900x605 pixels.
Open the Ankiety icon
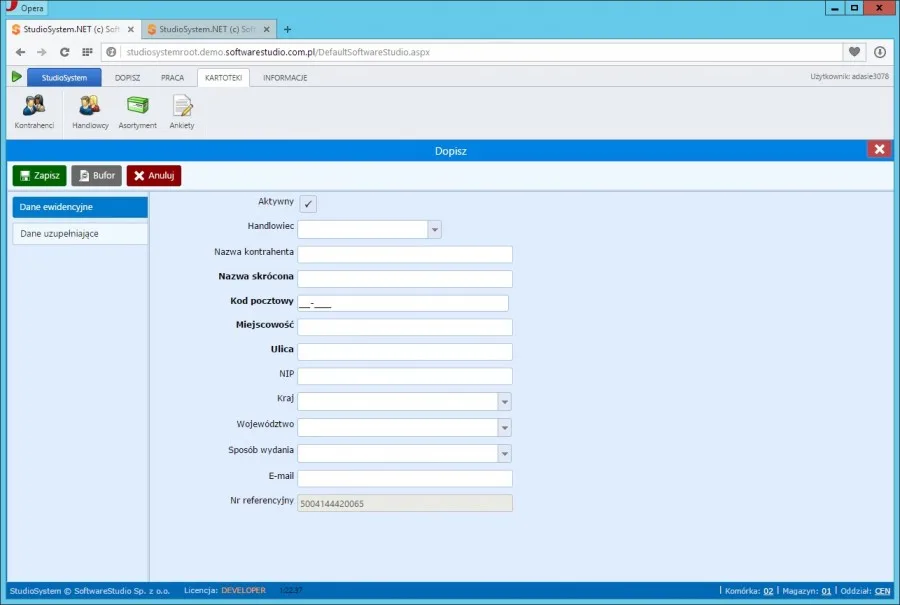pos(182,112)
